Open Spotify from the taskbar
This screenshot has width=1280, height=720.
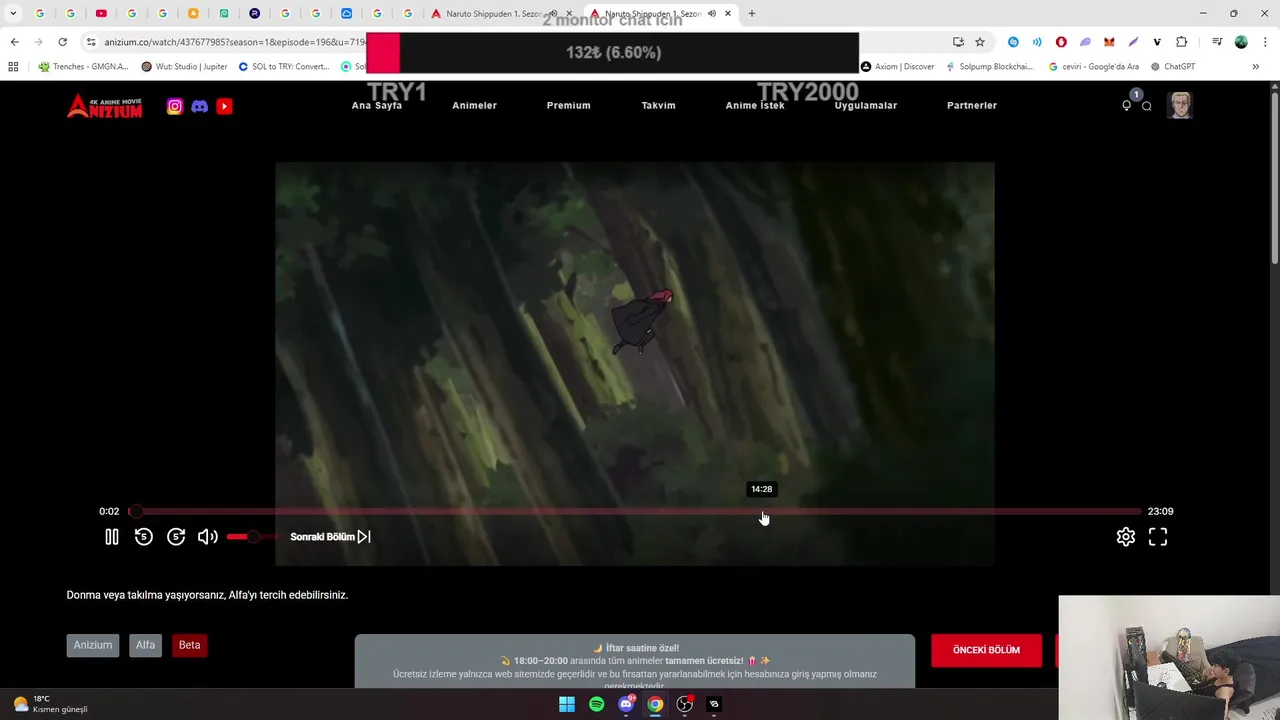[597, 705]
